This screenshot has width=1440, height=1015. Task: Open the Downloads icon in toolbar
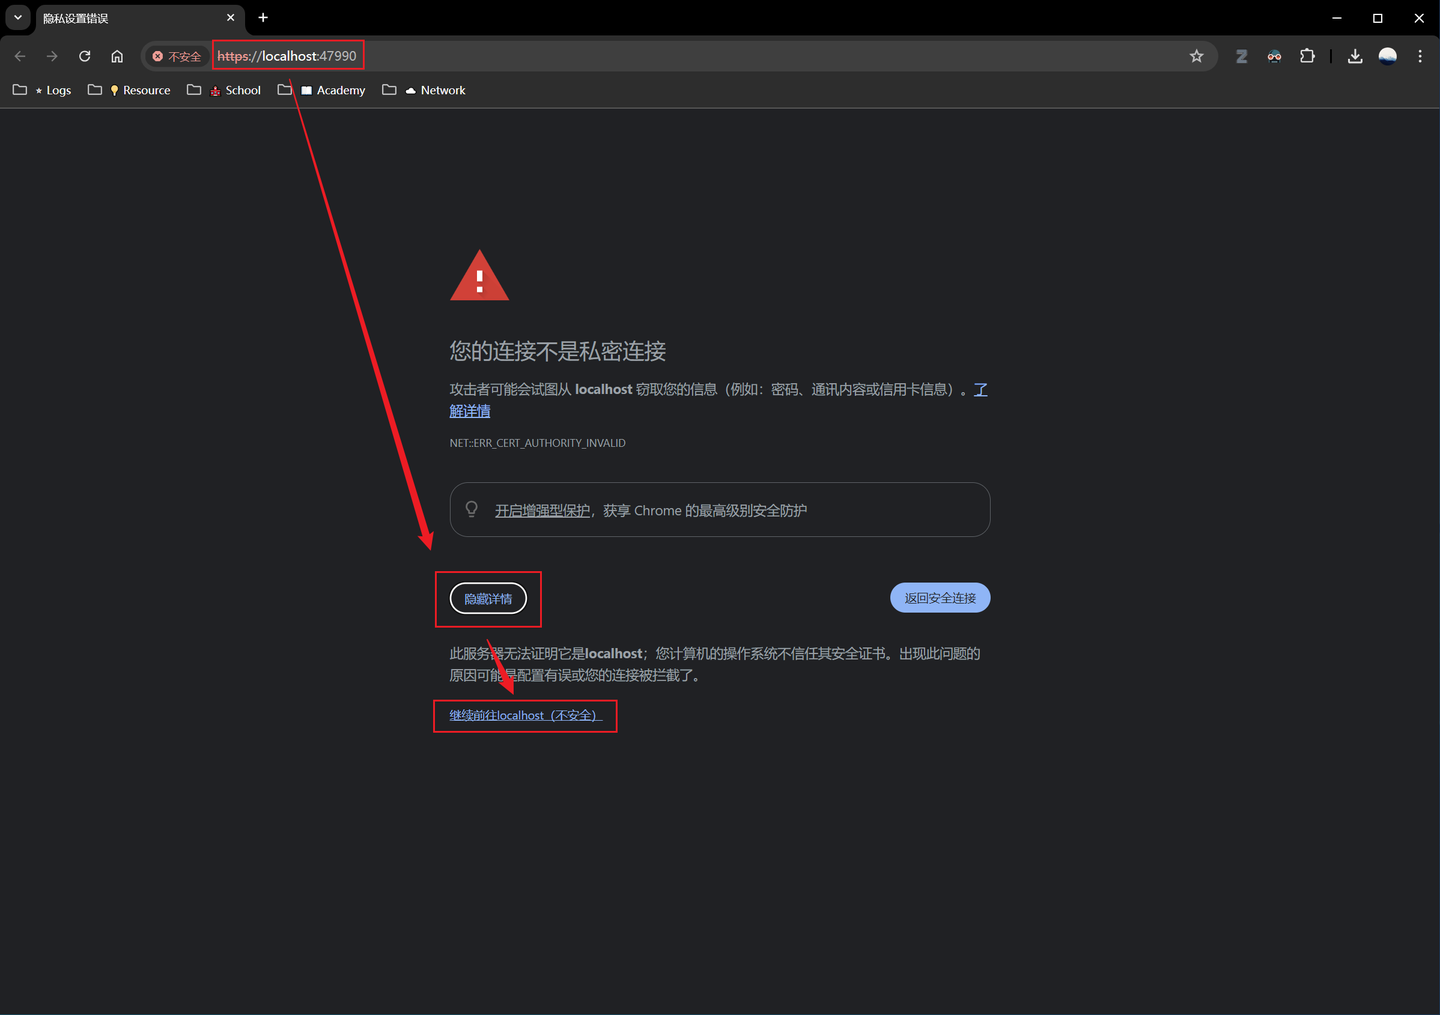(1355, 56)
